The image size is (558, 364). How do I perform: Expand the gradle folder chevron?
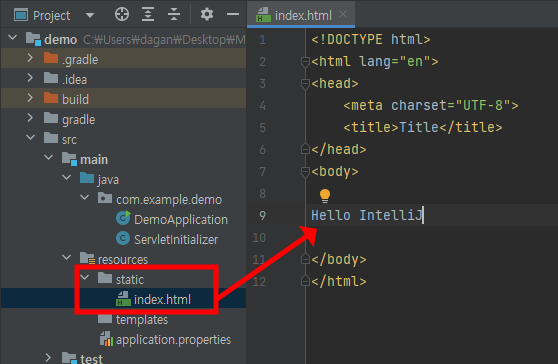tap(30, 117)
